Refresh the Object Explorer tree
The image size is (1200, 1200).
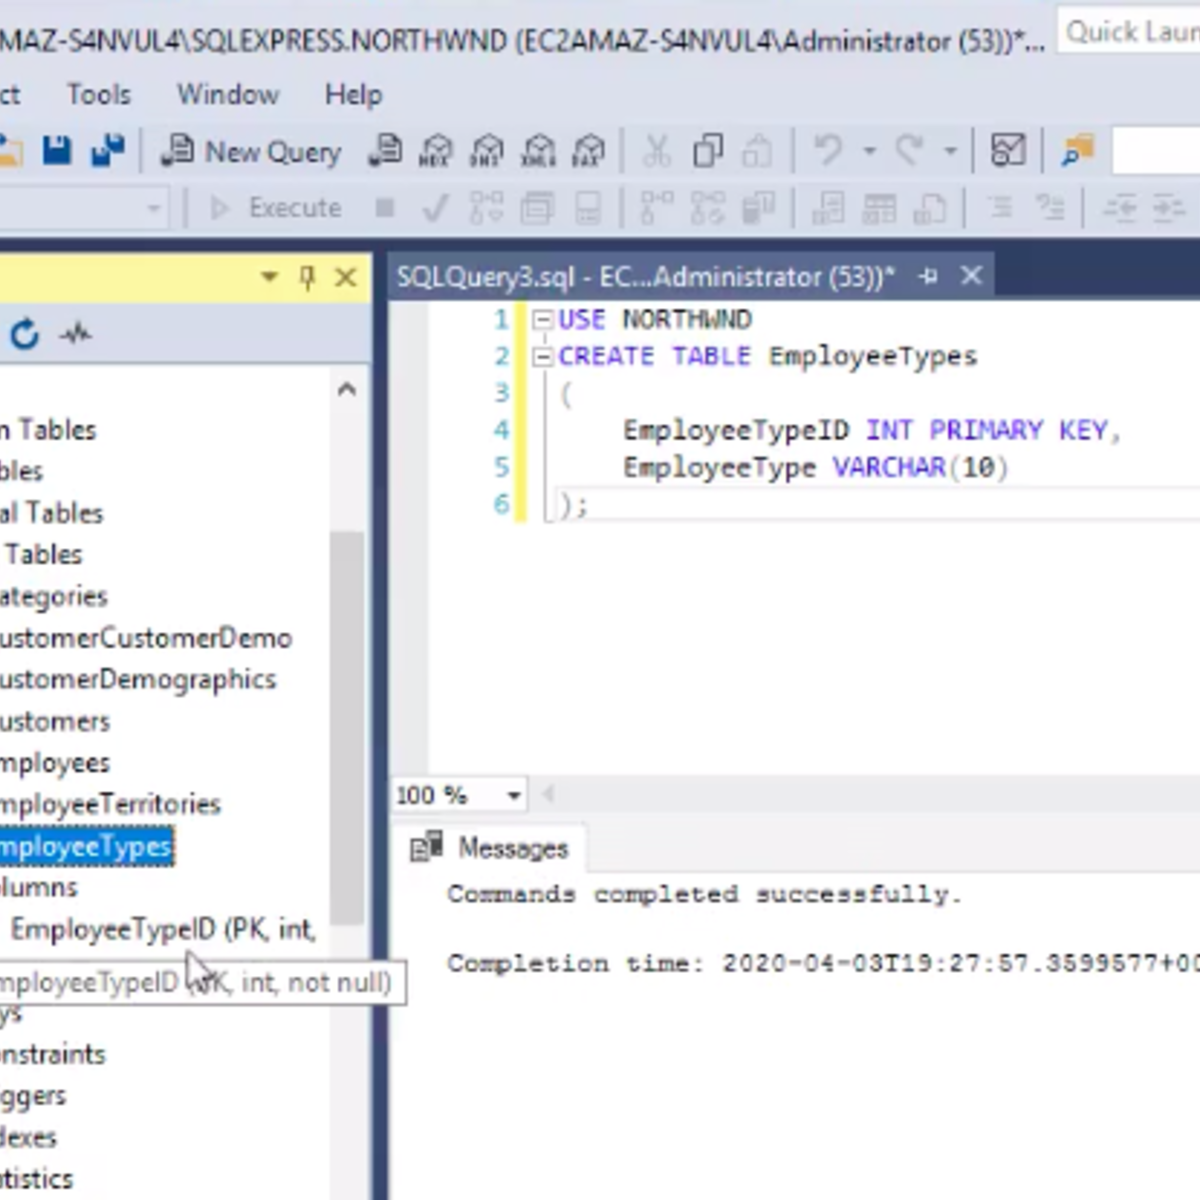click(24, 335)
